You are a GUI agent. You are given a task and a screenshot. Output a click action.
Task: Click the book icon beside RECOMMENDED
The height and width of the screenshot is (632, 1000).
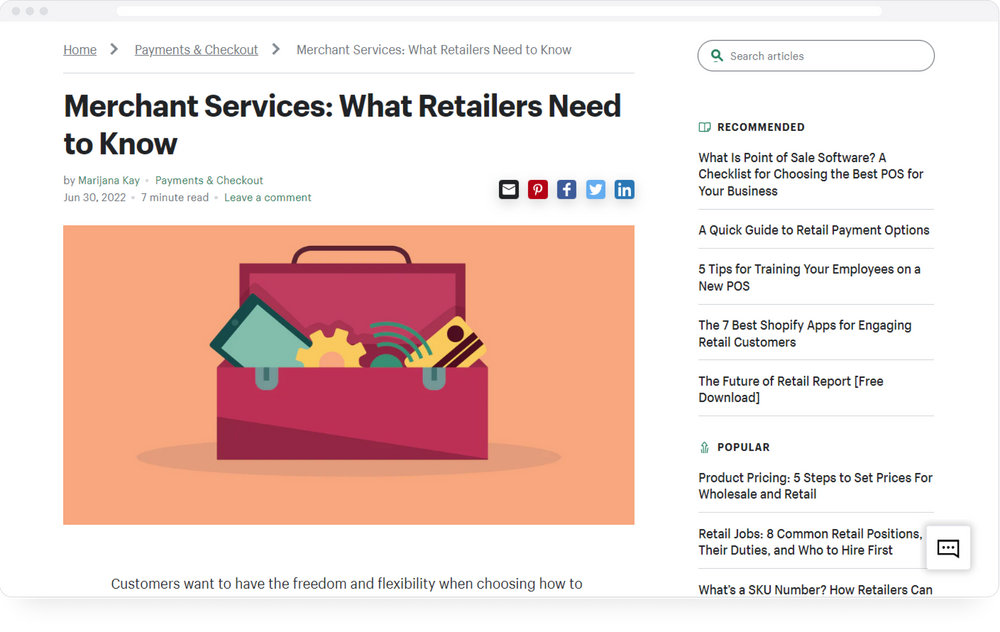point(704,126)
